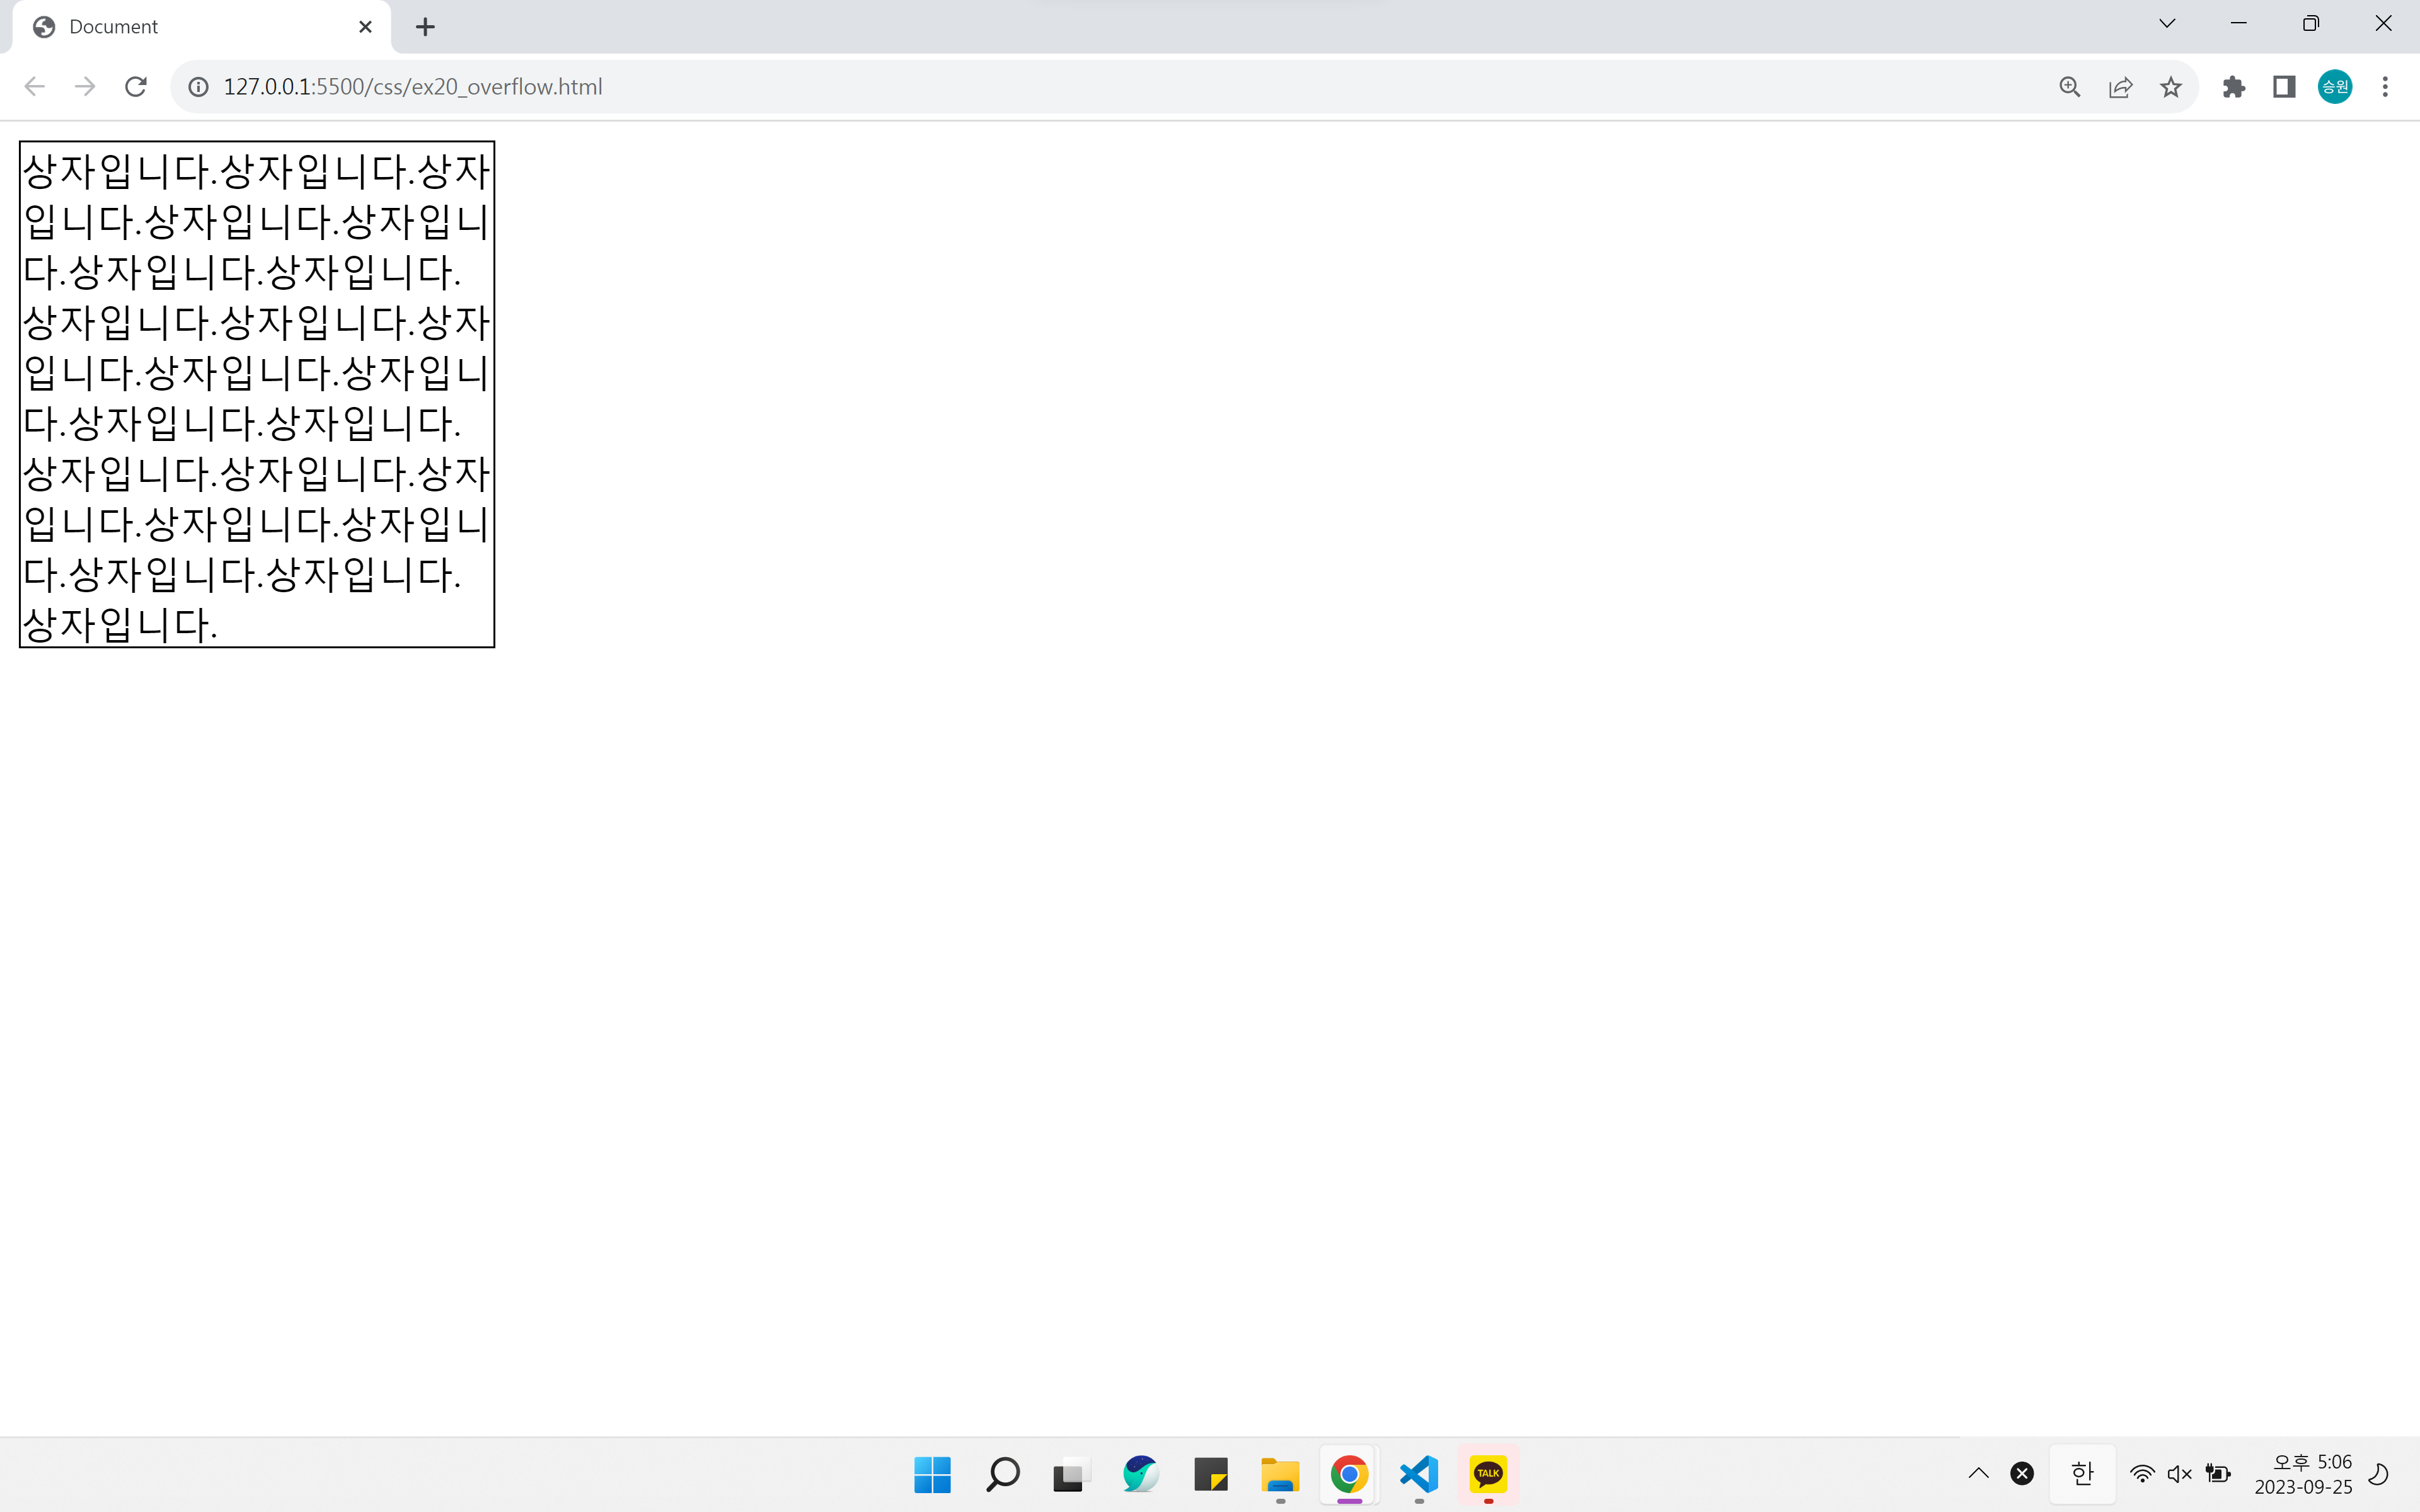This screenshot has height=1512, width=2420.
Task: Share this page via share icon
Action: [x=2120, y=87]
